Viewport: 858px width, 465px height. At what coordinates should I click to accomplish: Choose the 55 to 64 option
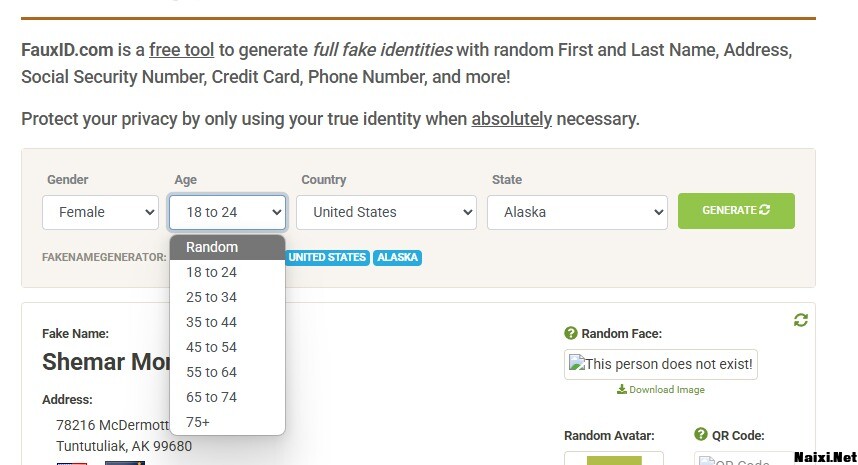tap(212, 372)
